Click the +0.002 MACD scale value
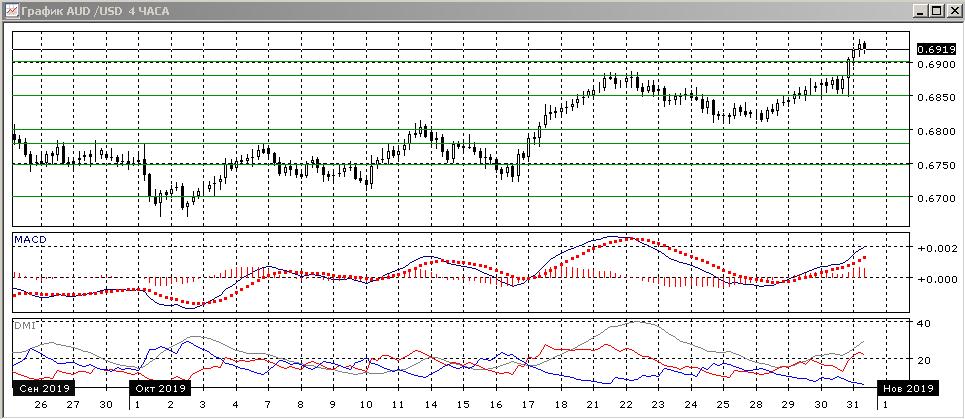Viewport: 965px width, 419px height. [x=936, y=247]
